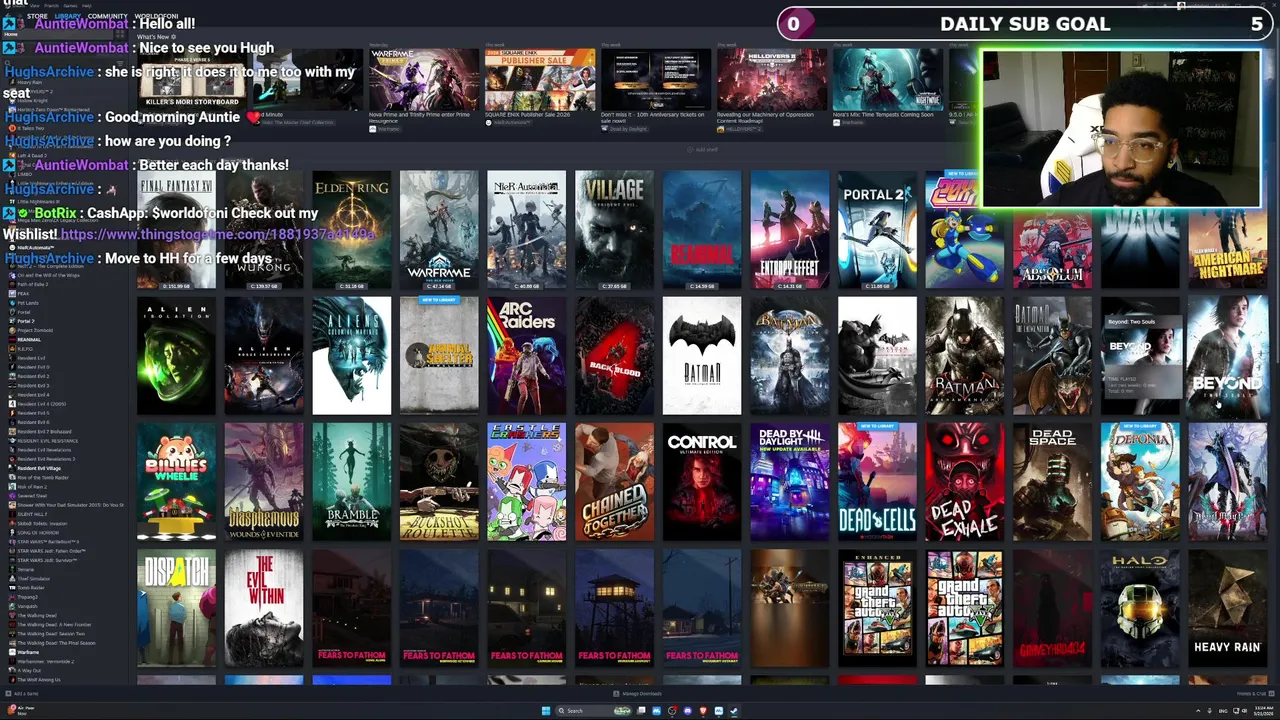Open the Castle Crashers cover
The height and width of the screenshot is (720, 1280).
pos(526,481)
